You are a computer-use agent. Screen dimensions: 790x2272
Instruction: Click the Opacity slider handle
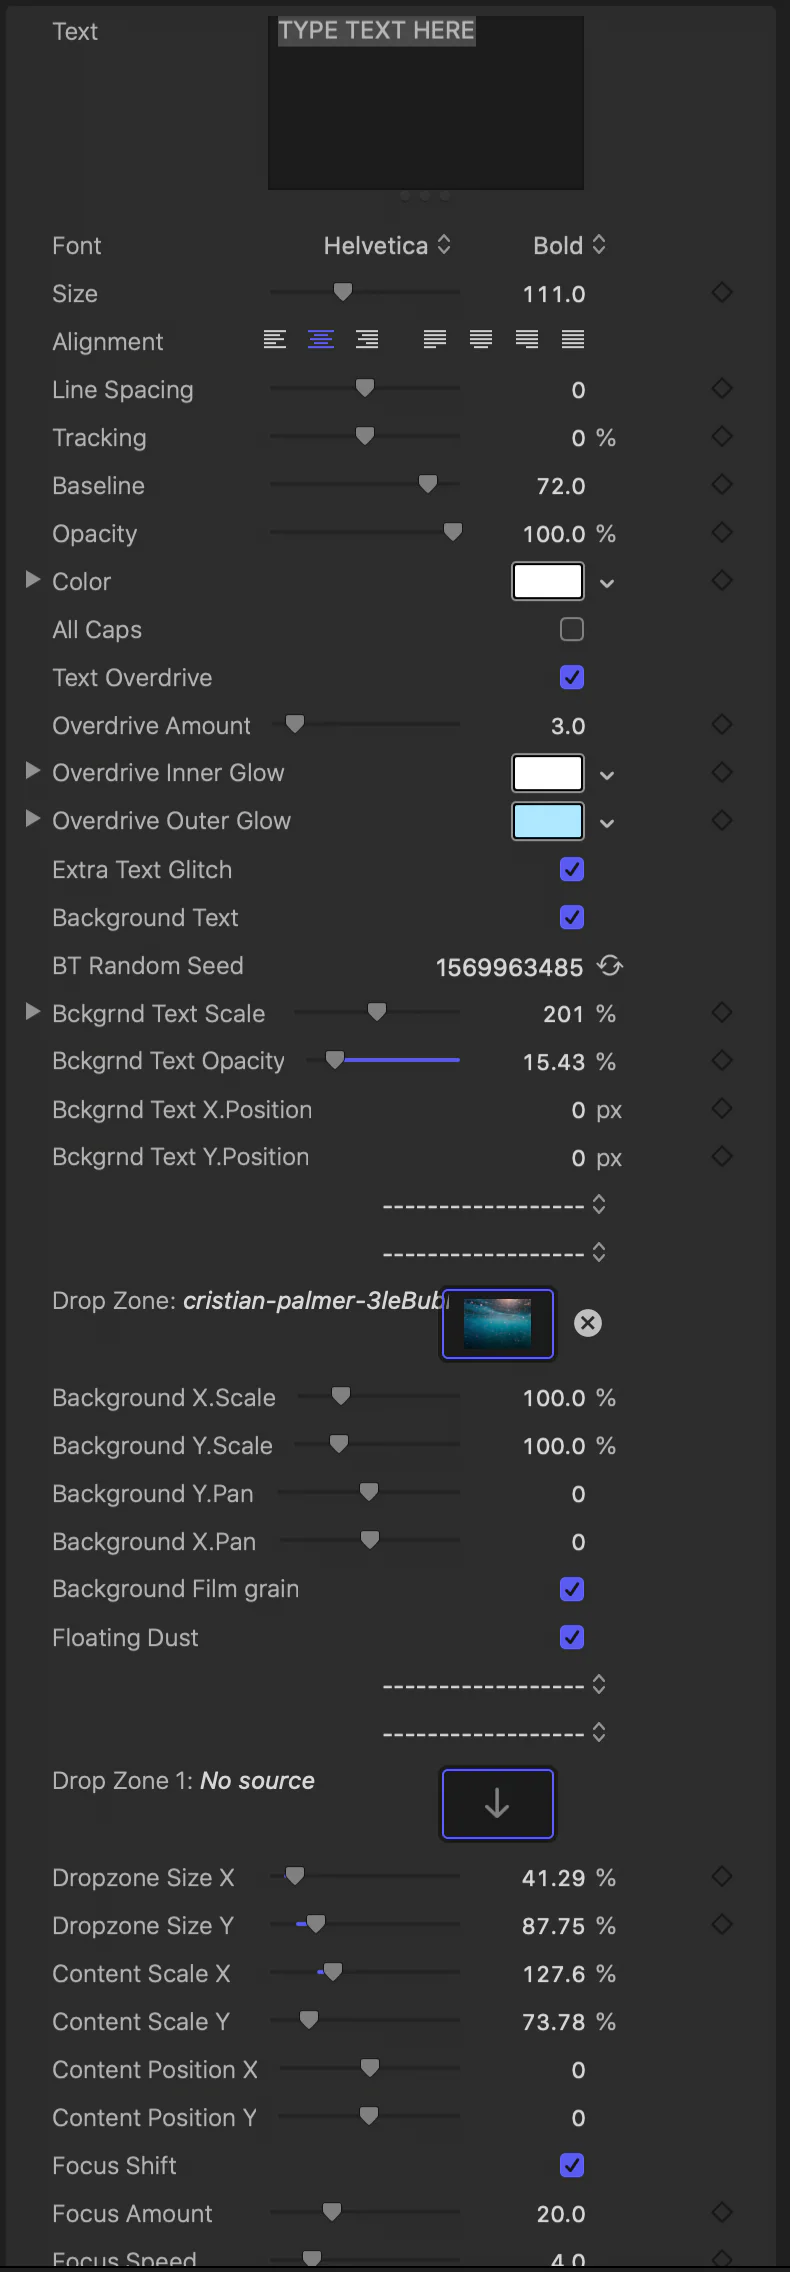(453, 532)
